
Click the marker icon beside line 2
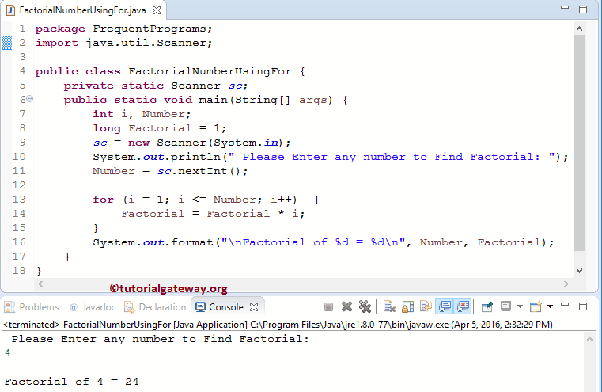7,43
